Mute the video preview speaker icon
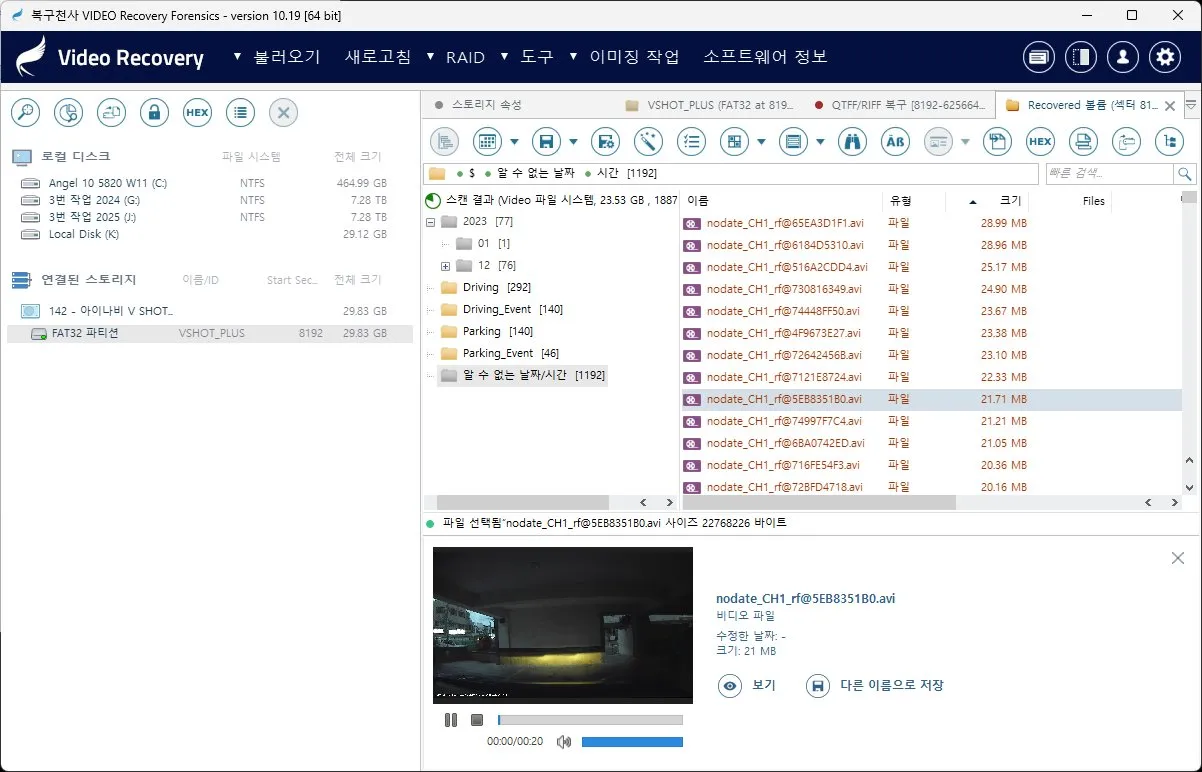Image resolution: width=1202 pixels, height=772 pixels. tap(564, 742)
